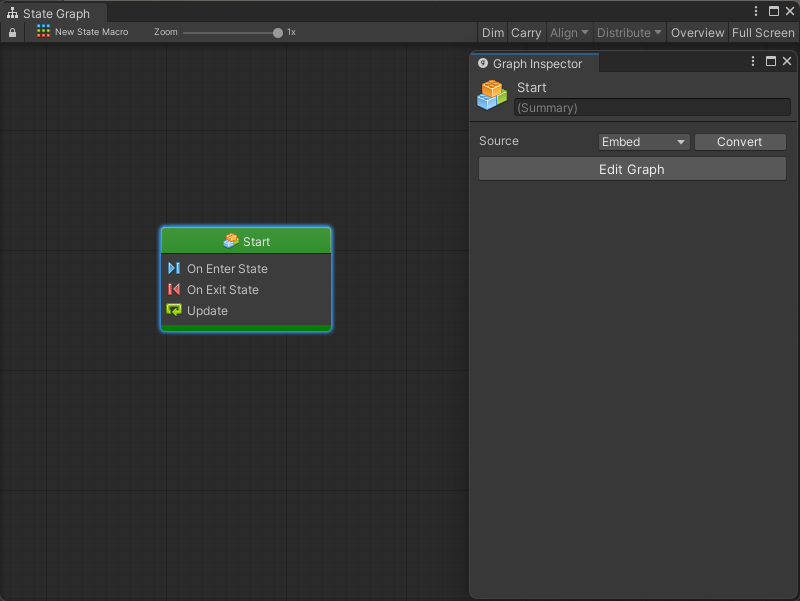Open Graph Inspector panel options menu
This screenshot has width=800, height=601.
click(x=753, y=62)
